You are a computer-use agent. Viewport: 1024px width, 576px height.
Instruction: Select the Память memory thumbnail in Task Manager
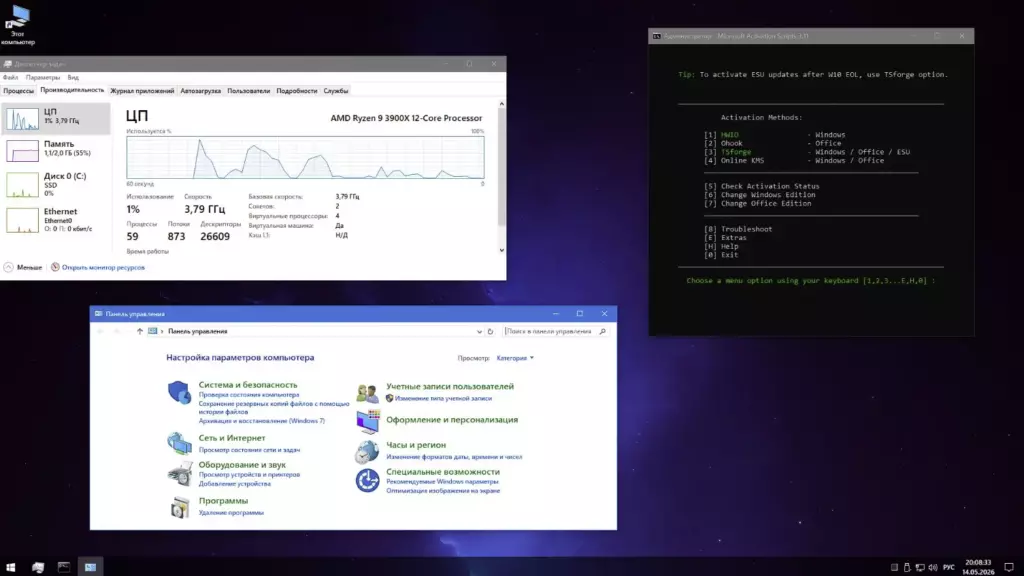tap(22, 151)
